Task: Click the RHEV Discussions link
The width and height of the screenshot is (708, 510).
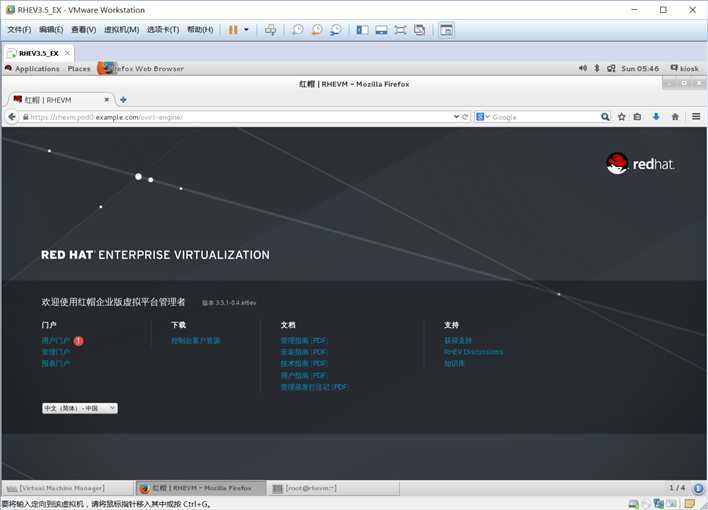Action: 473,352
